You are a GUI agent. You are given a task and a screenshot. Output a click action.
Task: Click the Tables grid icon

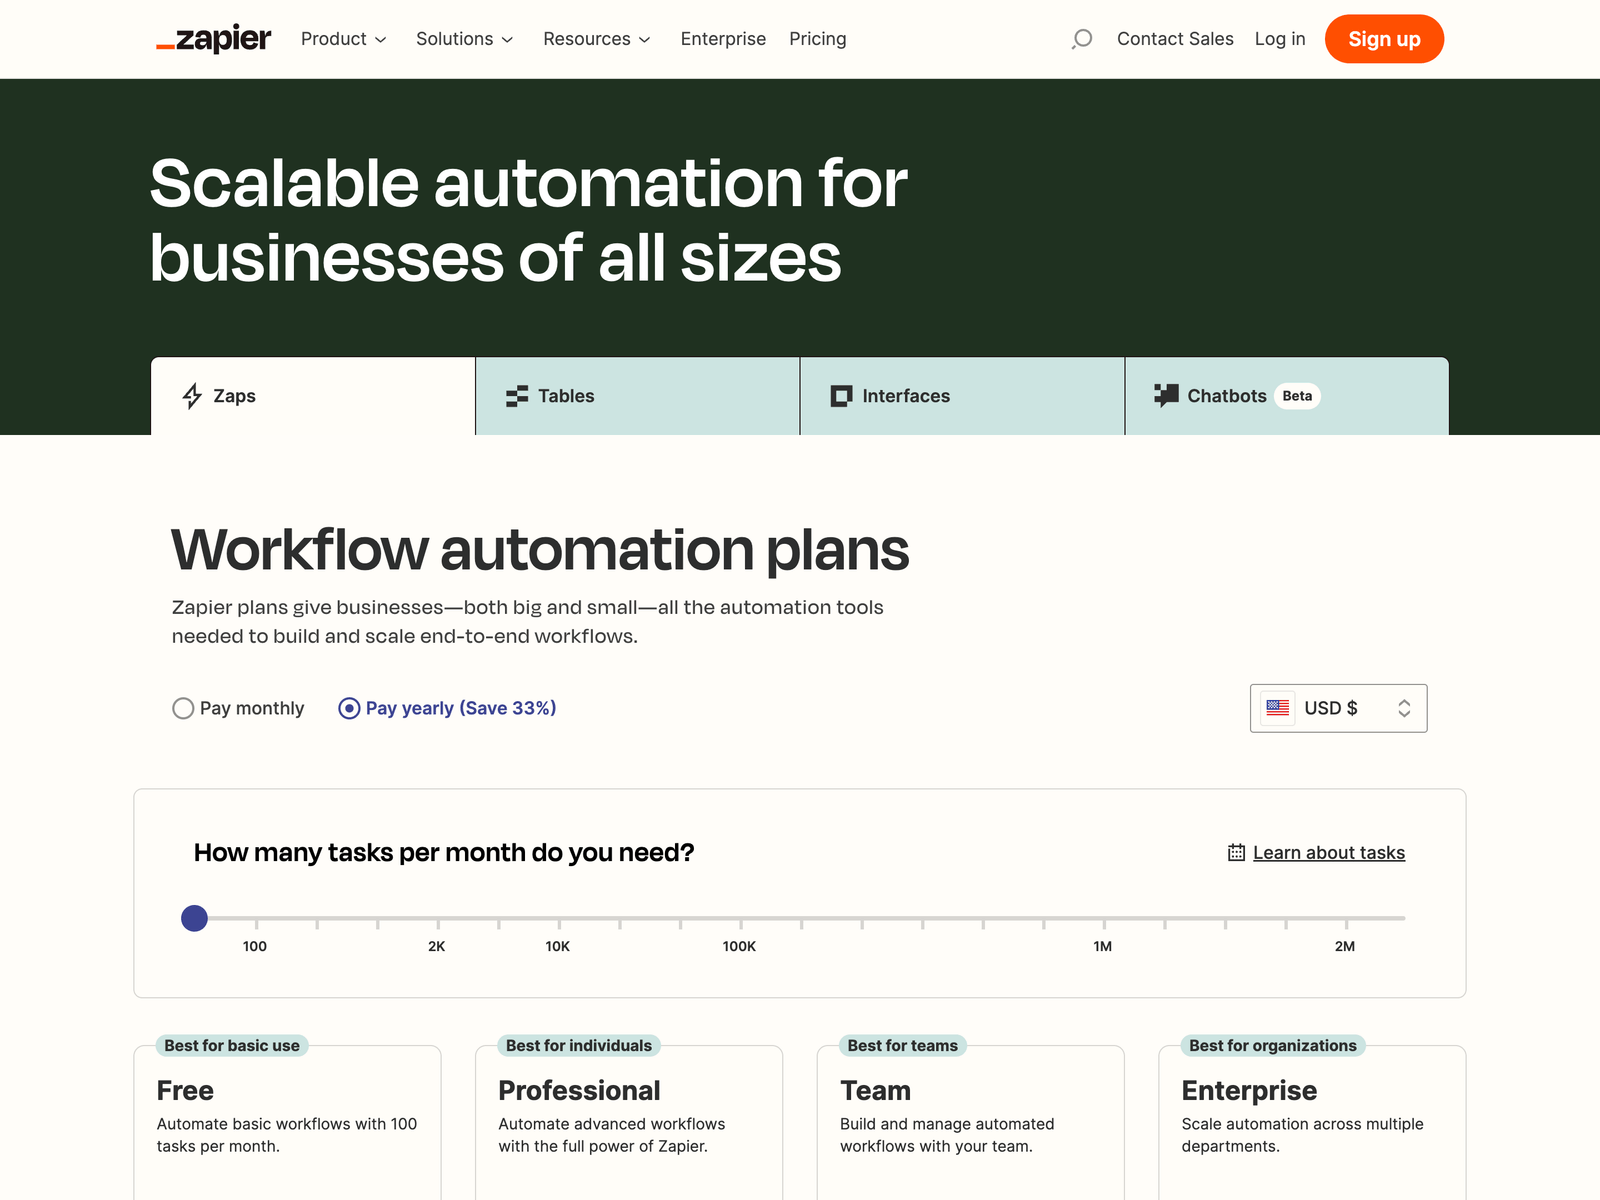coord(517,396)
